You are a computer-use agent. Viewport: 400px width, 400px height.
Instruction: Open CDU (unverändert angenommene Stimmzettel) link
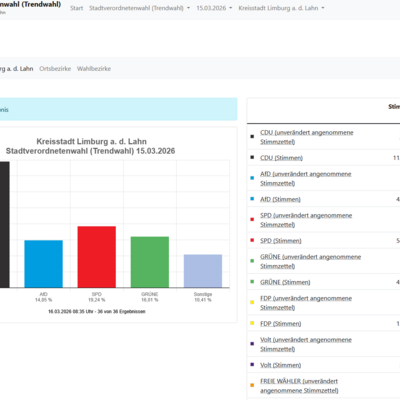307,137
